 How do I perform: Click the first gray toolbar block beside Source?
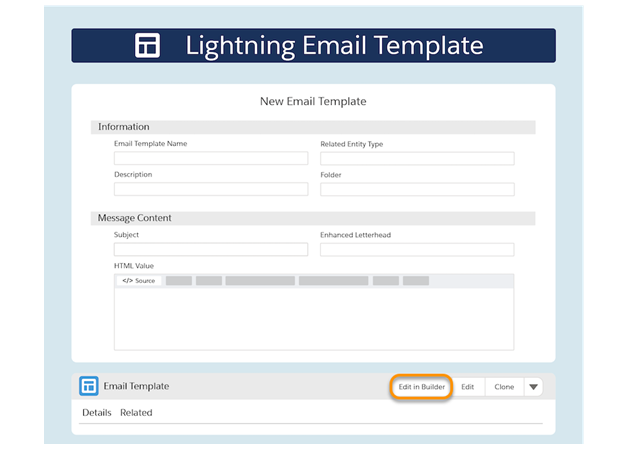pyautogui.click(x=178, y=281)
